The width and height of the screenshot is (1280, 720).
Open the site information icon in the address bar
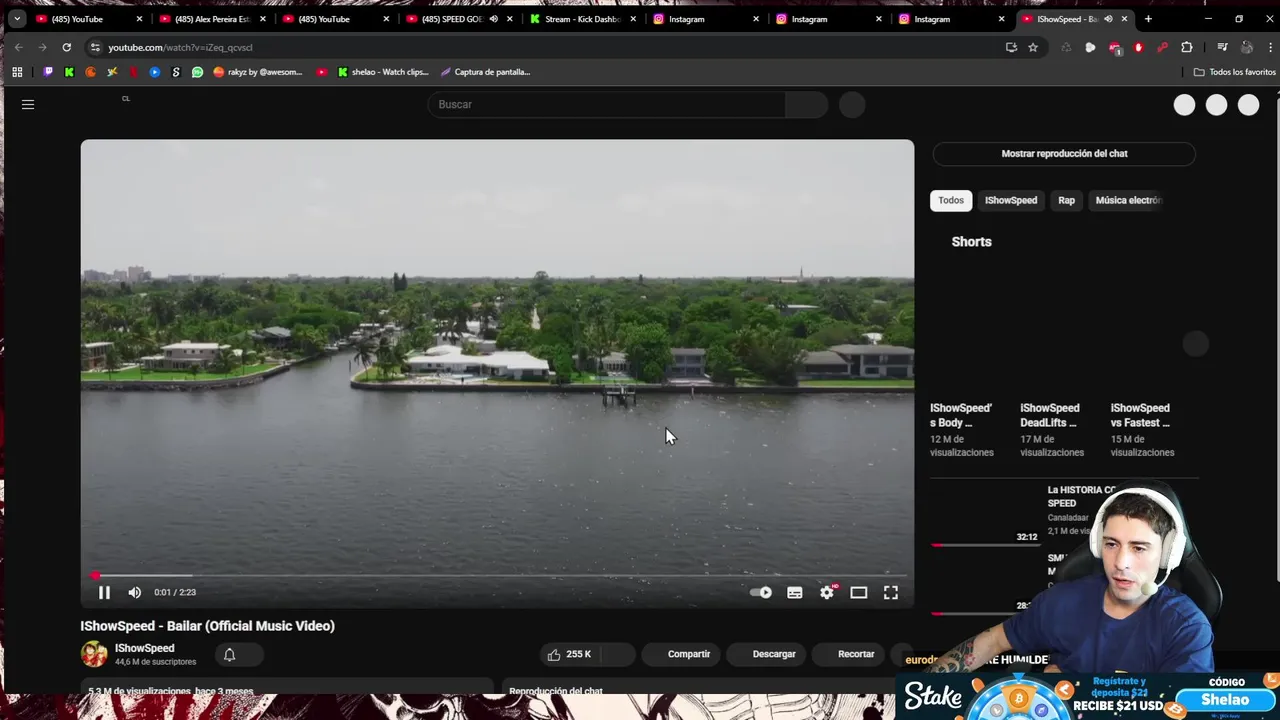coord(95,47)
